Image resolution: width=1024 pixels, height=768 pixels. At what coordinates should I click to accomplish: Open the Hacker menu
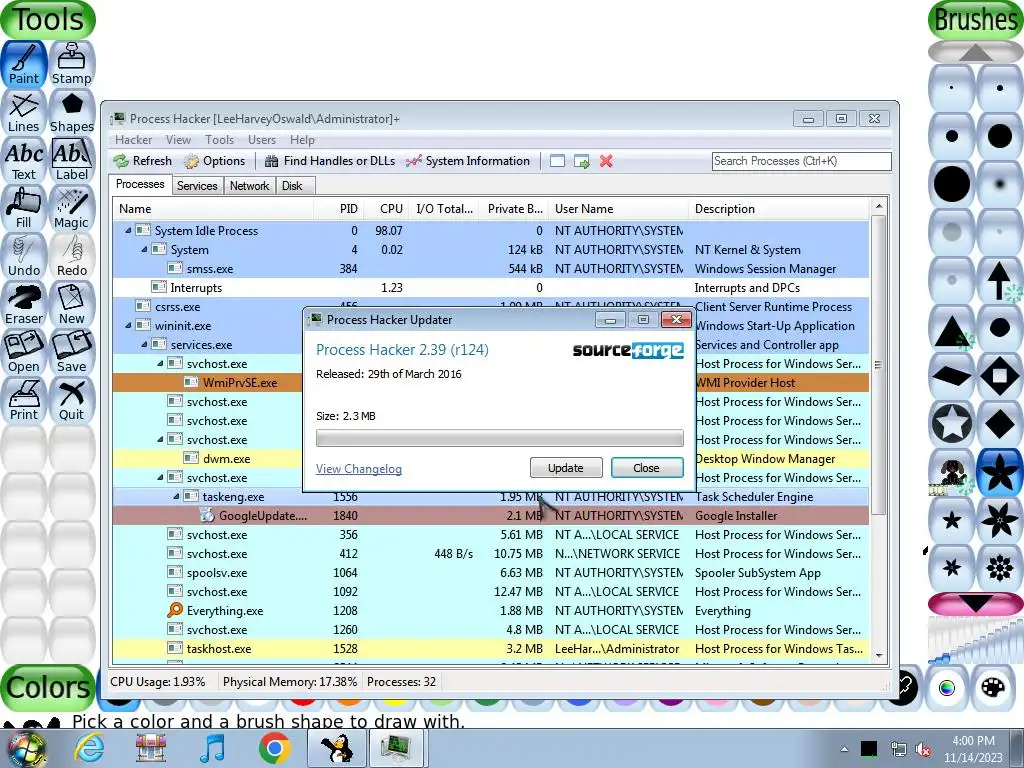133,140
